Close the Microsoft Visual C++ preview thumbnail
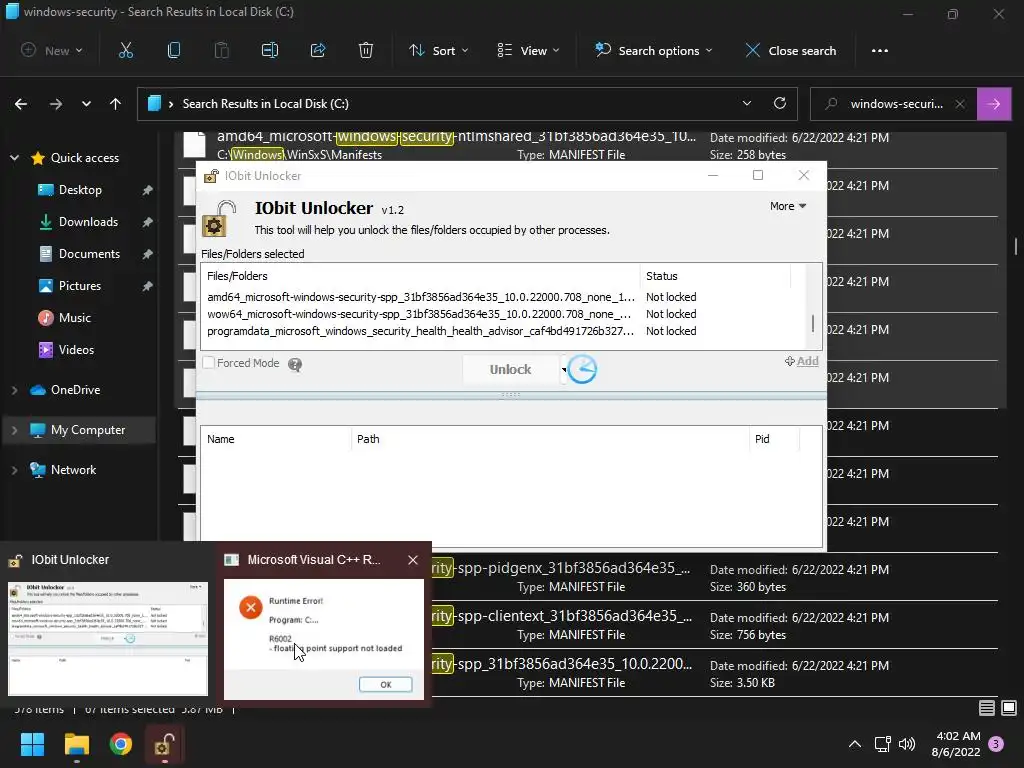The image size is (1024, 768). (x=413, y=560)
